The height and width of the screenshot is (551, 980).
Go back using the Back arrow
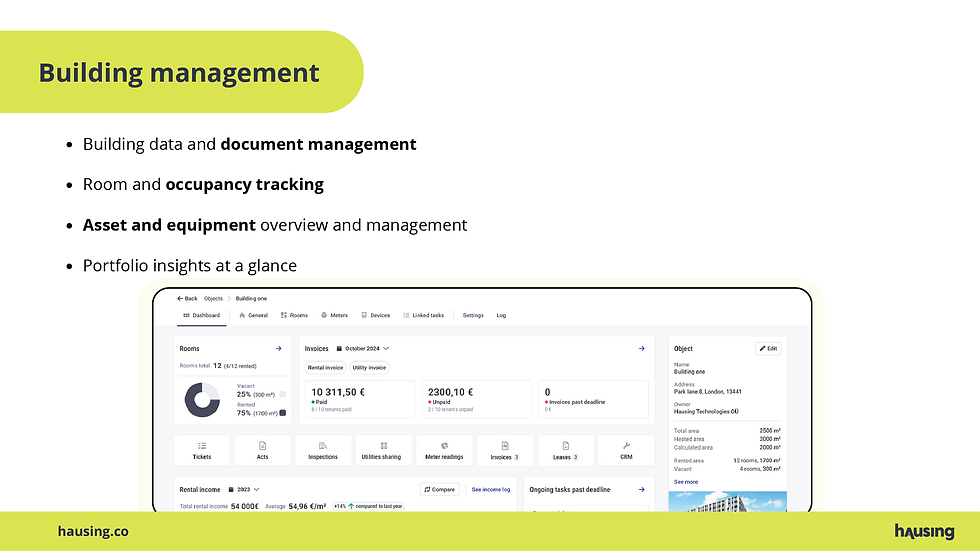[187, 299]
